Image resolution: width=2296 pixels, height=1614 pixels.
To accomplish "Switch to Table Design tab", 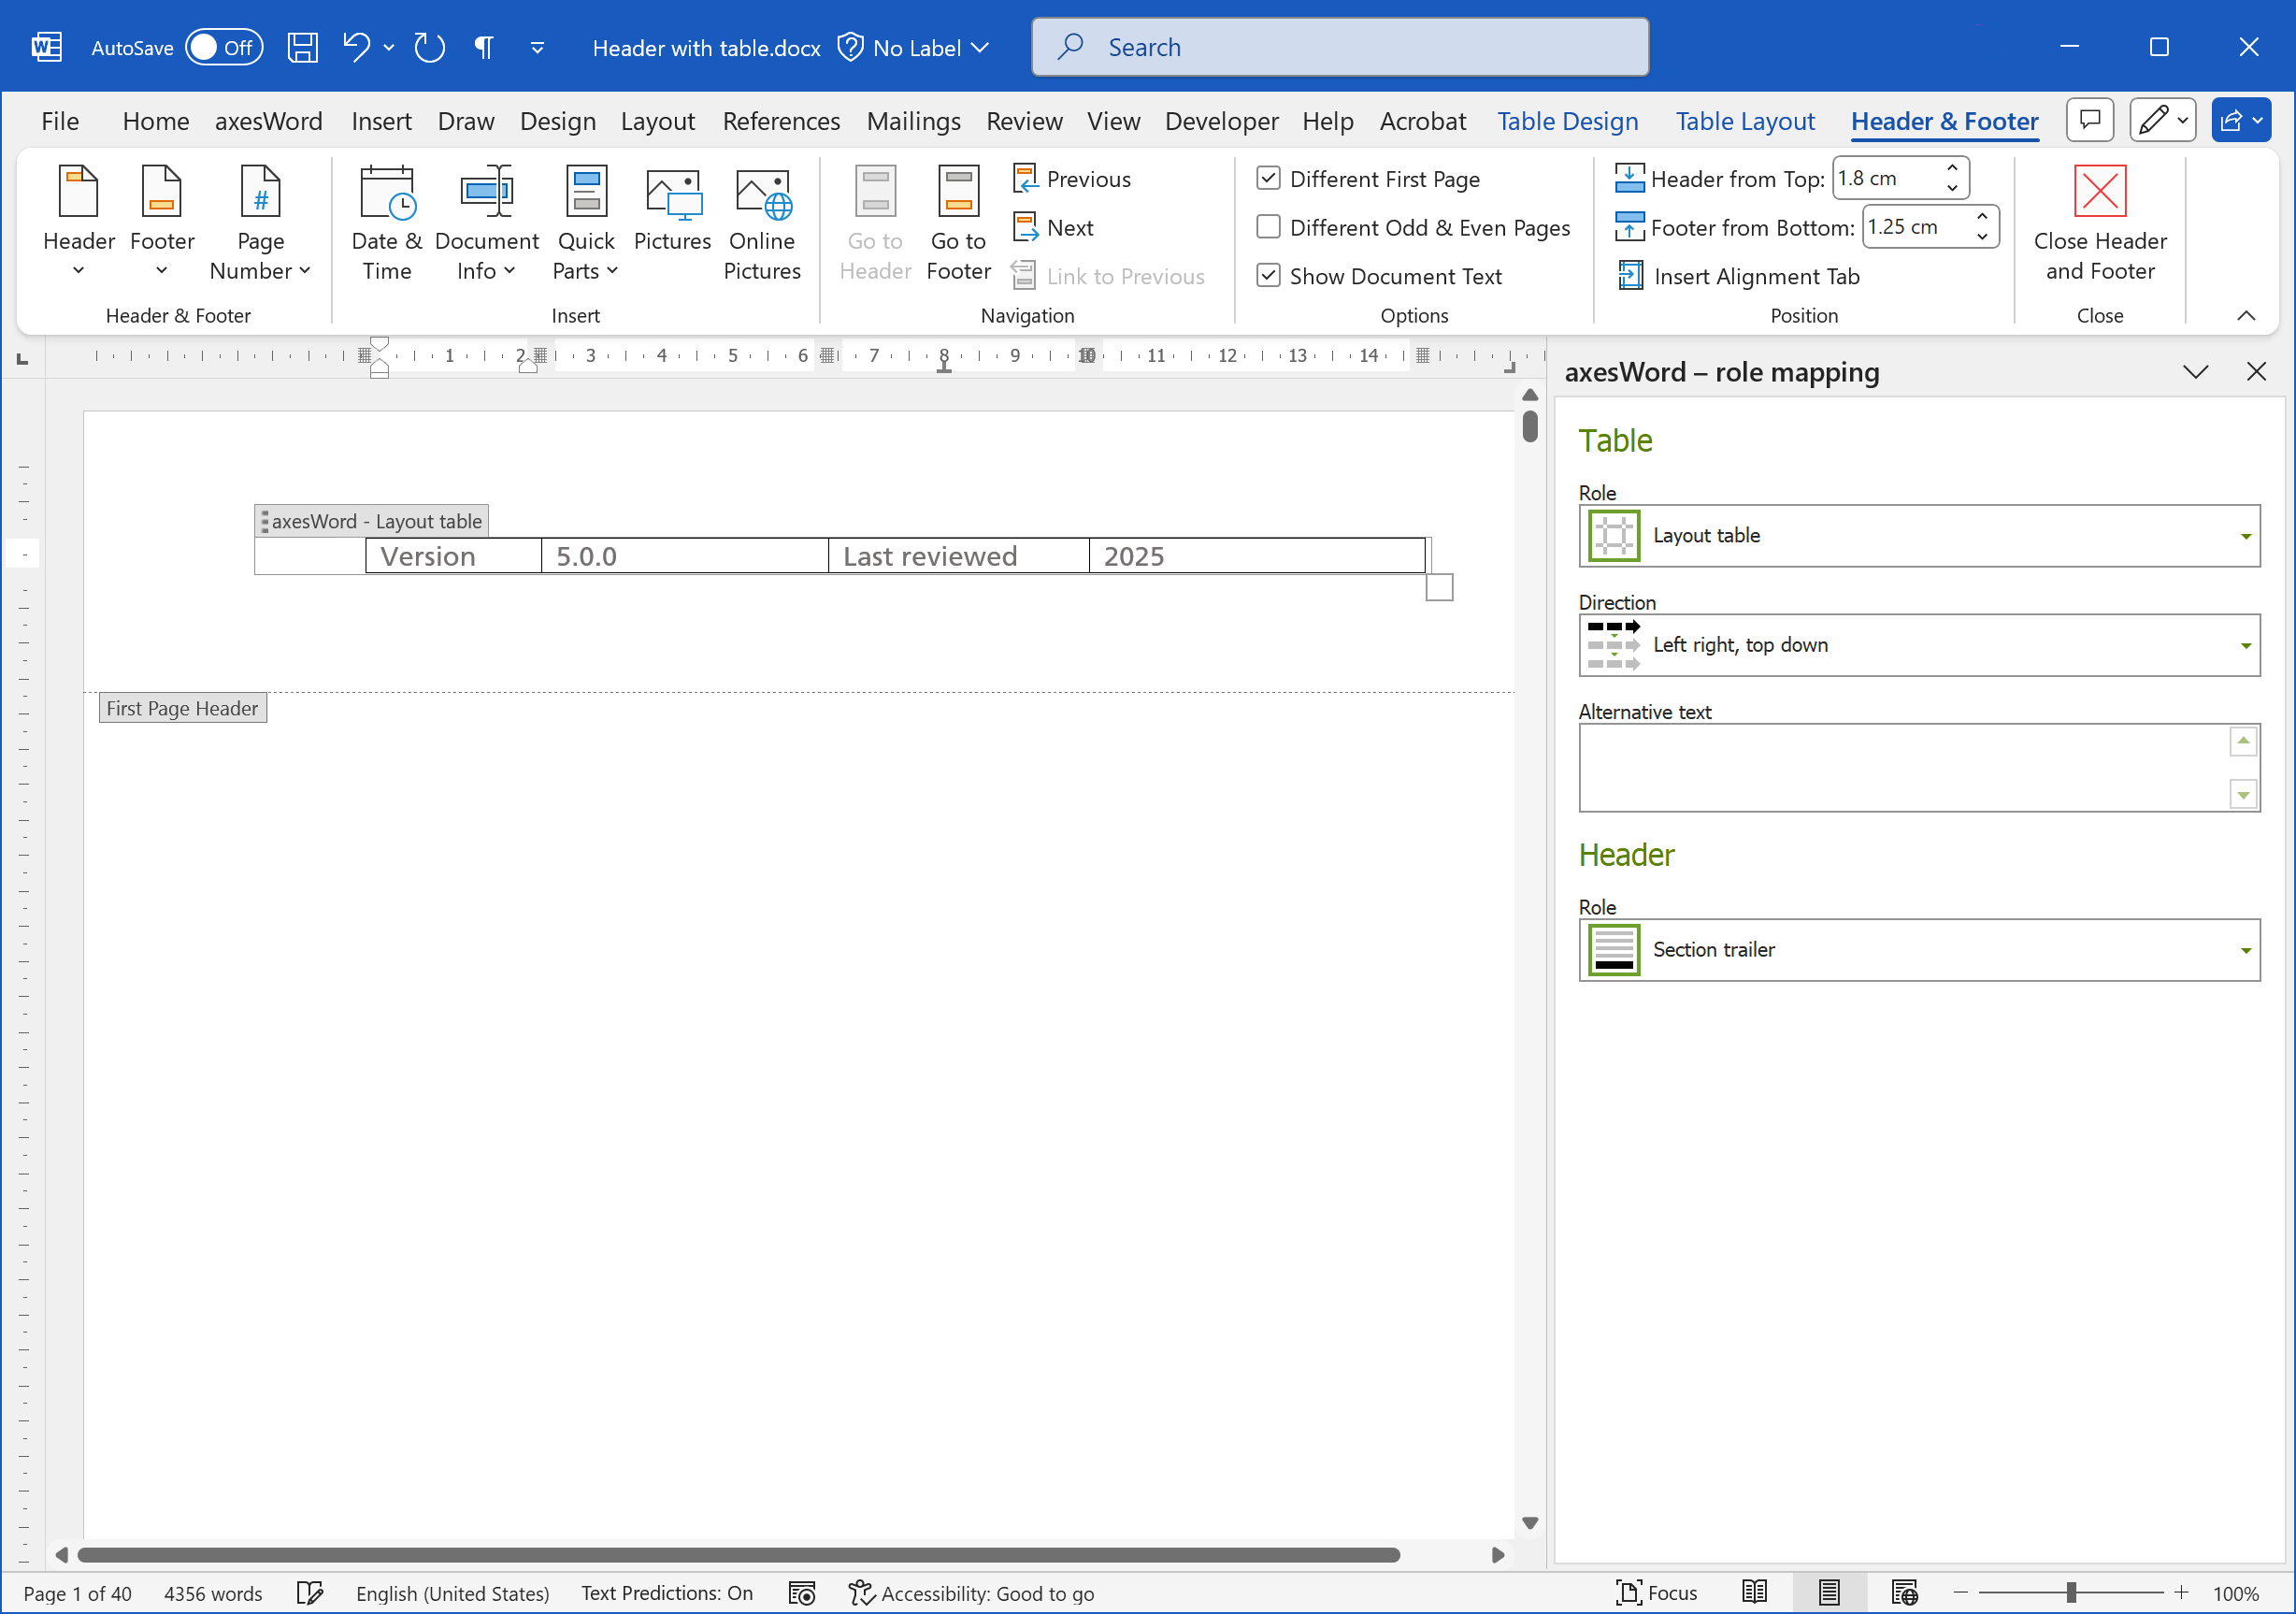I will tap(1567, 121).
